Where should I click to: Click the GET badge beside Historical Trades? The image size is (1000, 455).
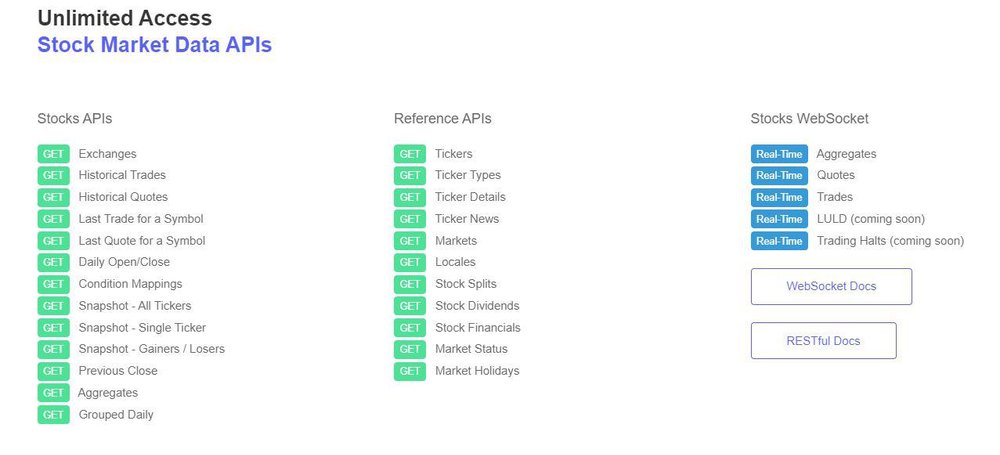point(53,176)
